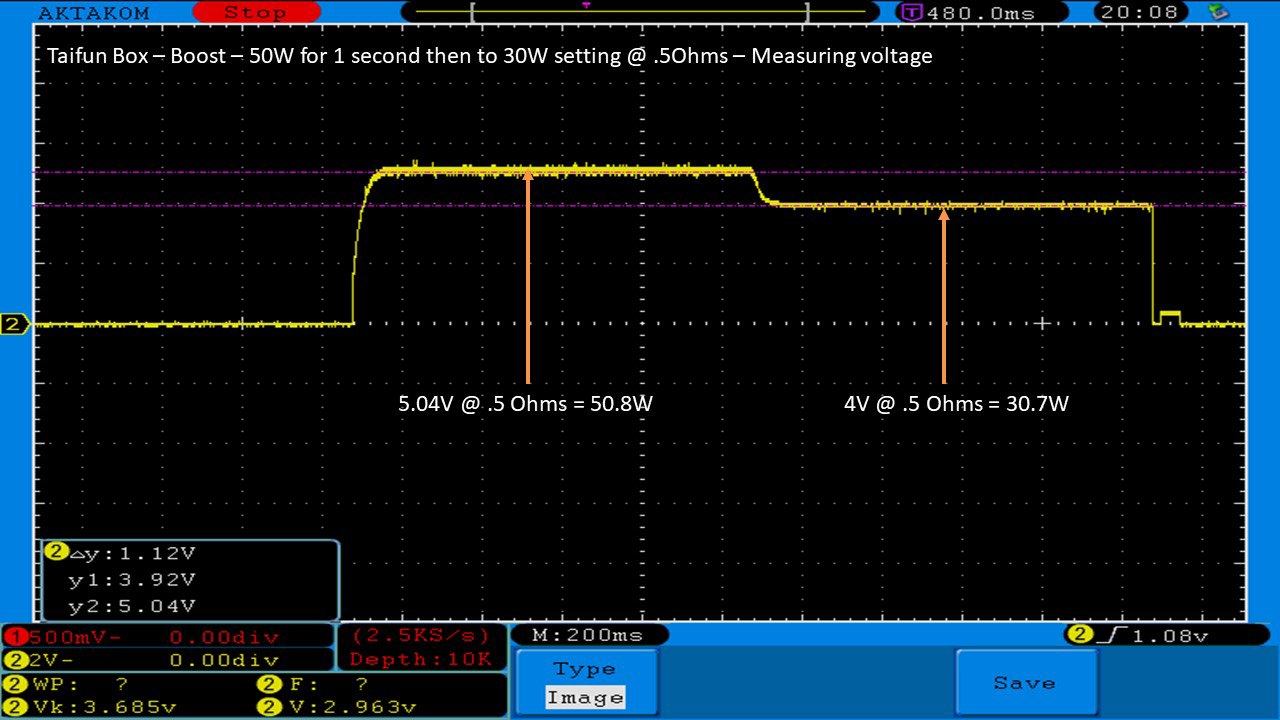Open the M:200ms timebase setting
This screenshot has width=1280, height=720.
coord(589,635)
